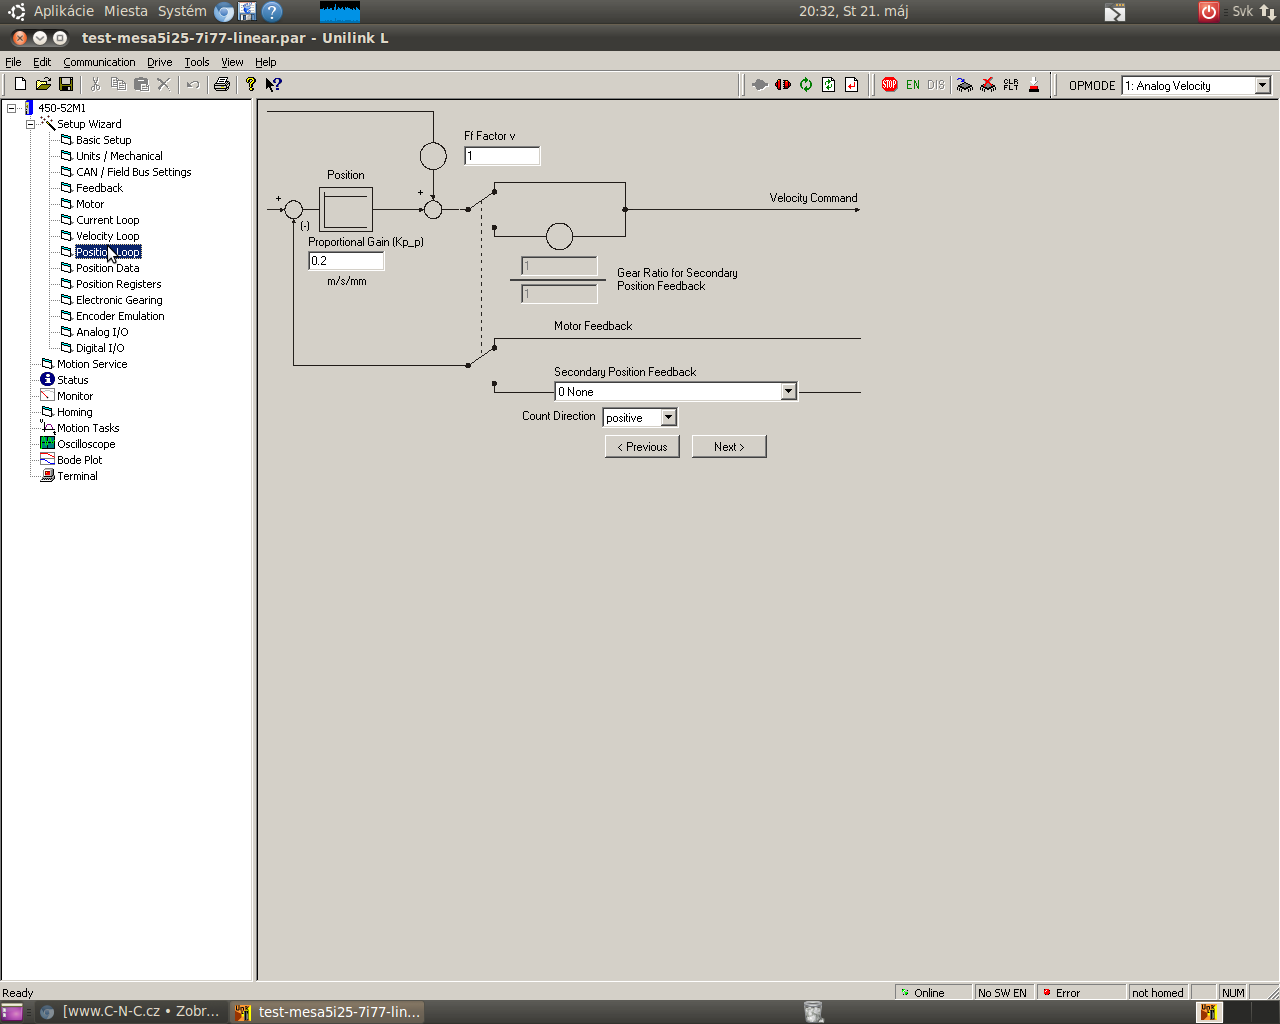Open Secondary Position Feedback dropdown
Image resolution: width=1280 pixels, height=1024 pixels.
click(788, 392)
